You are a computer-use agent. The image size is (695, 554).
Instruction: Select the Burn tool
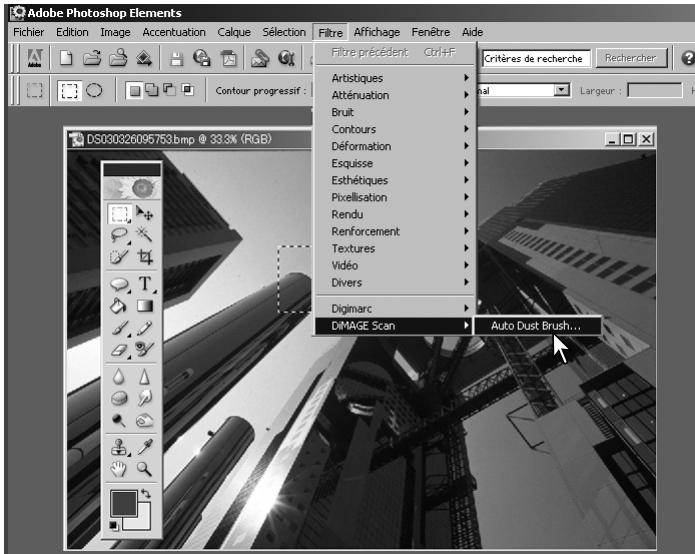coord(144,420)
